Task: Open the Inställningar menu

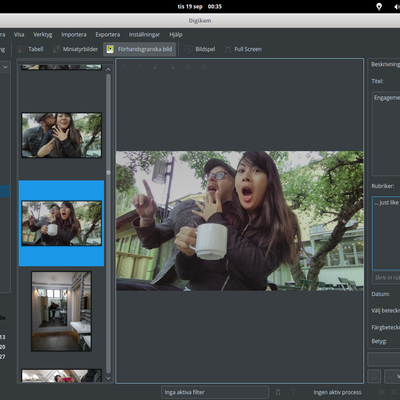Action: point(144,34)
